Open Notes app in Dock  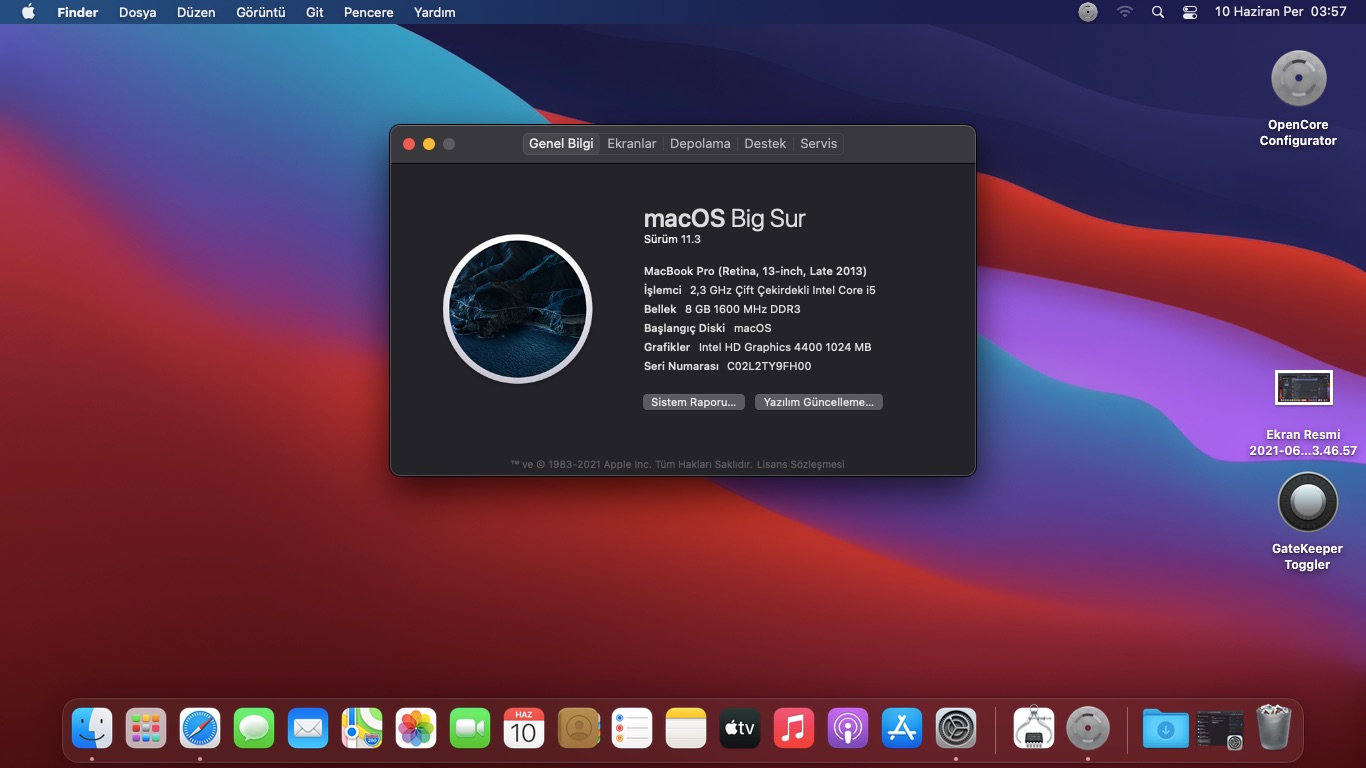click(x=686, y=728)
